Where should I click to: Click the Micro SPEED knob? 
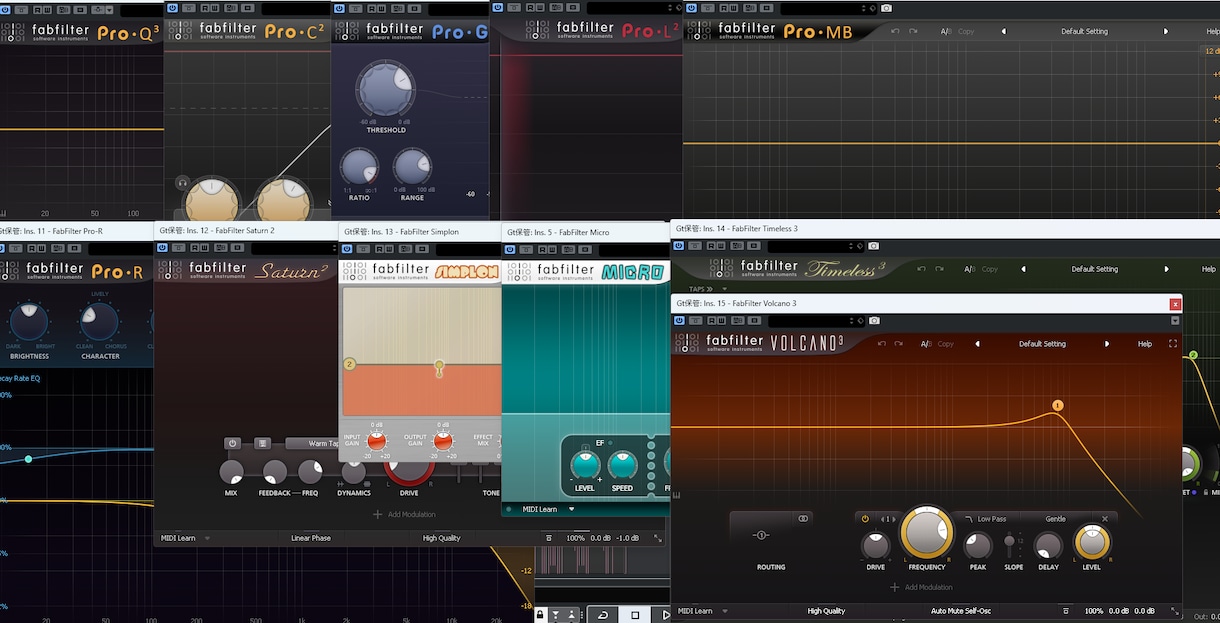click(x=622, y=465)
